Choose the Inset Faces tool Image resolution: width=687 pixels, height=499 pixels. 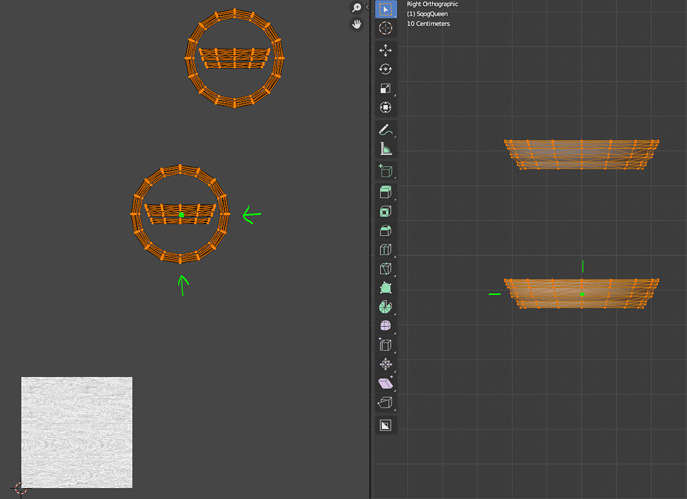(x=386, y=212)
